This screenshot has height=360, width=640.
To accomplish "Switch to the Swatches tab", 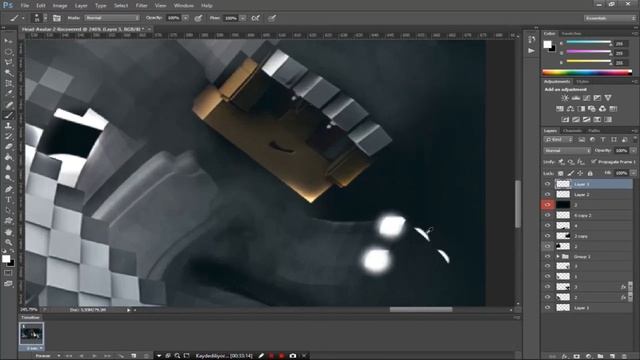I will (571, 33).
